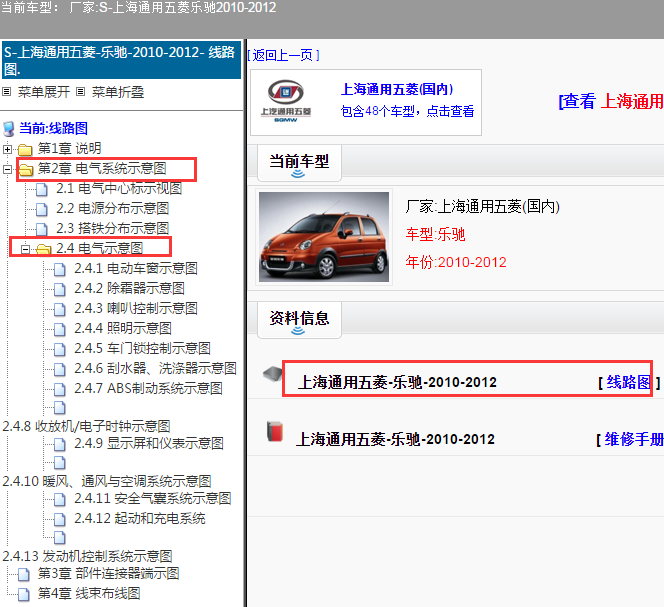
Task: Click the 当前:线路图 tree root label
Action: tap(53, 128)
